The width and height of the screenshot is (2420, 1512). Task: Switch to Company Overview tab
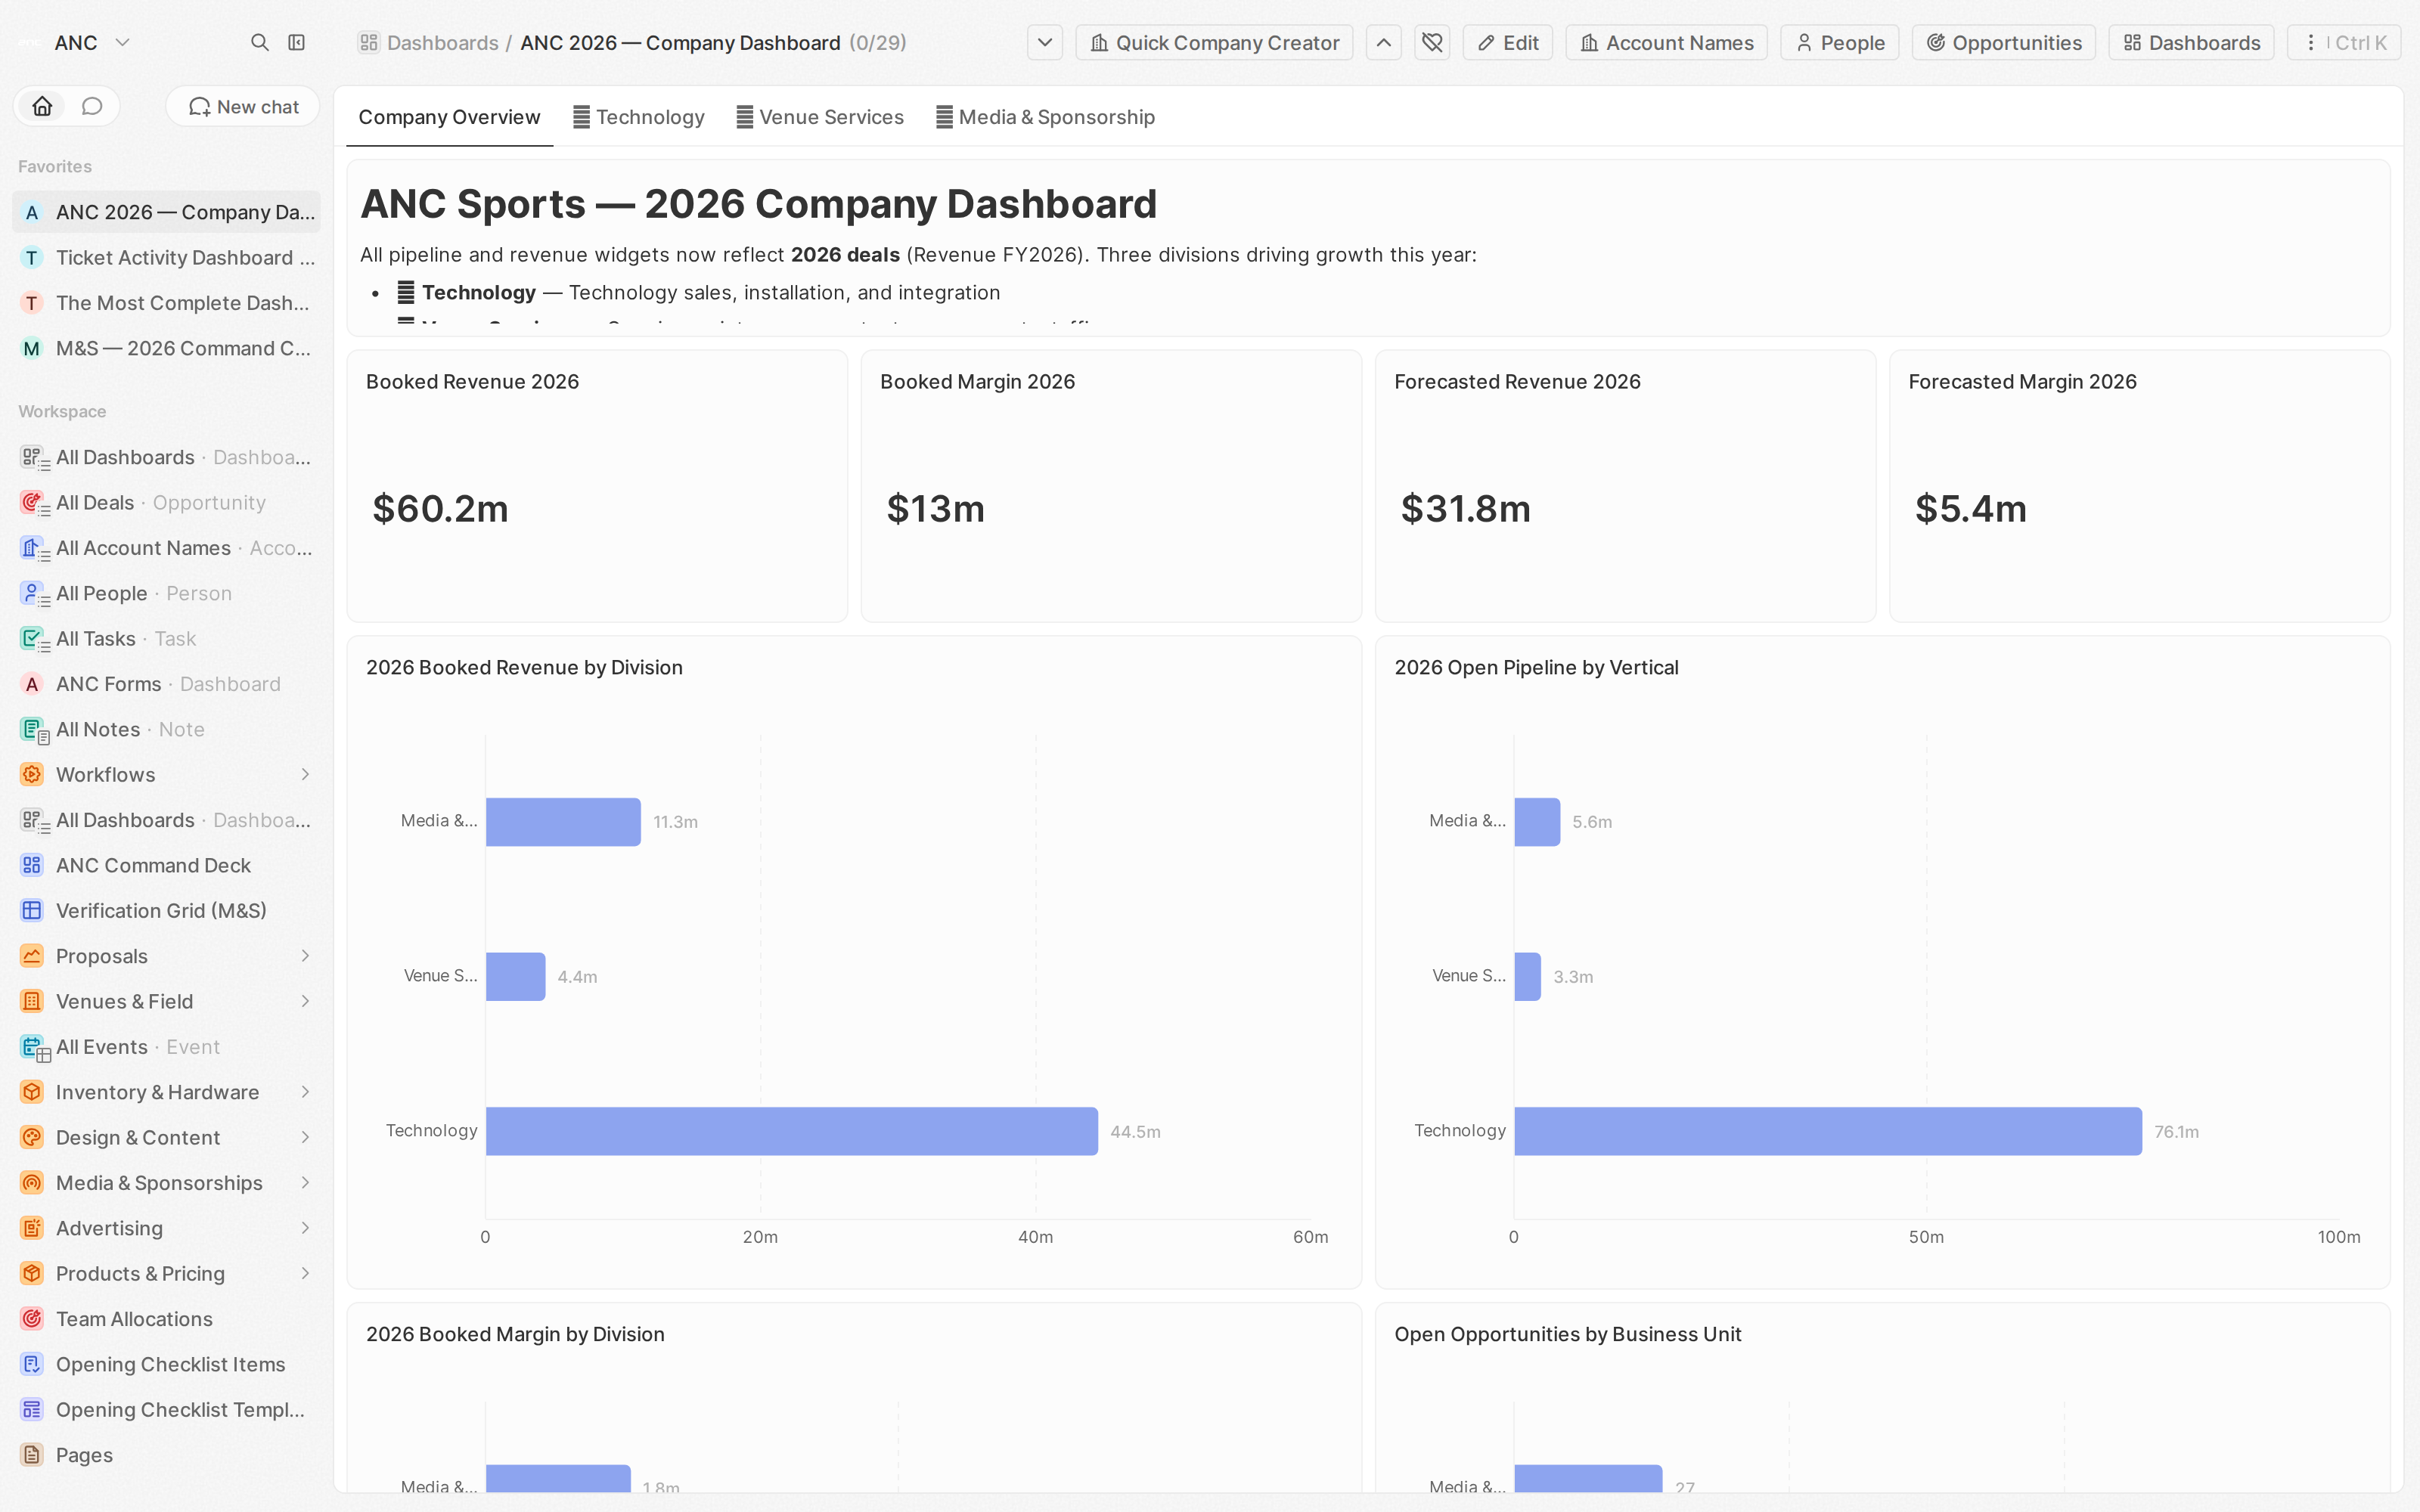coord(449,117)
